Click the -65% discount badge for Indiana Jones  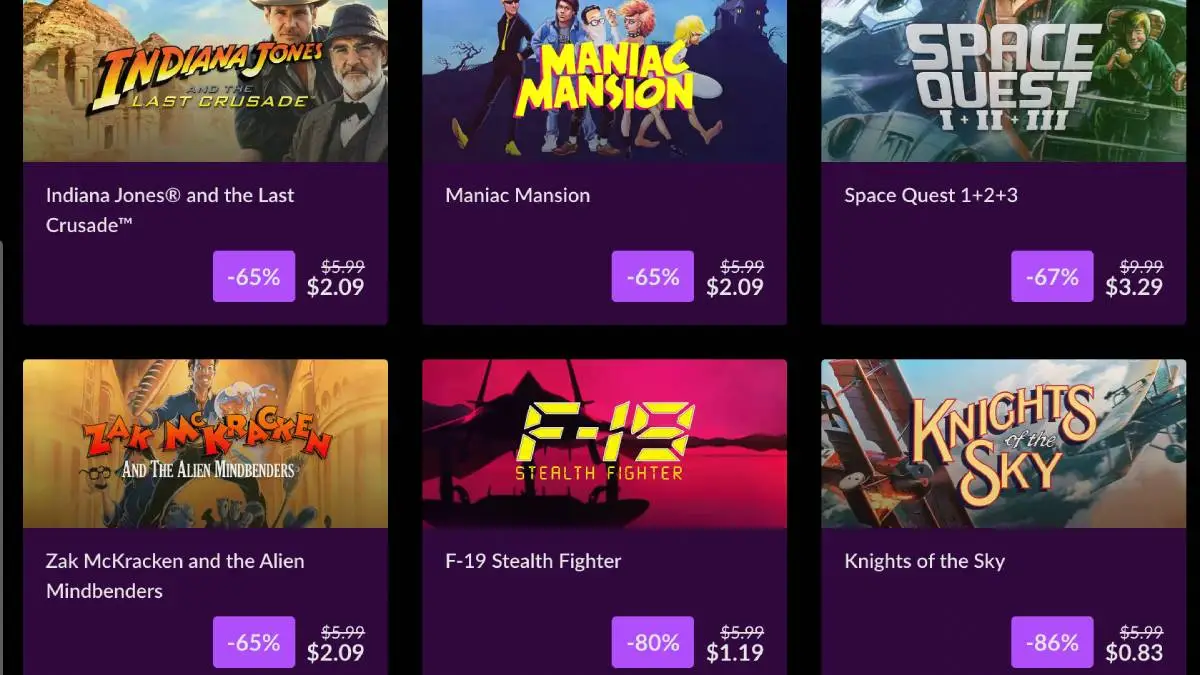[x=254, y=276]
